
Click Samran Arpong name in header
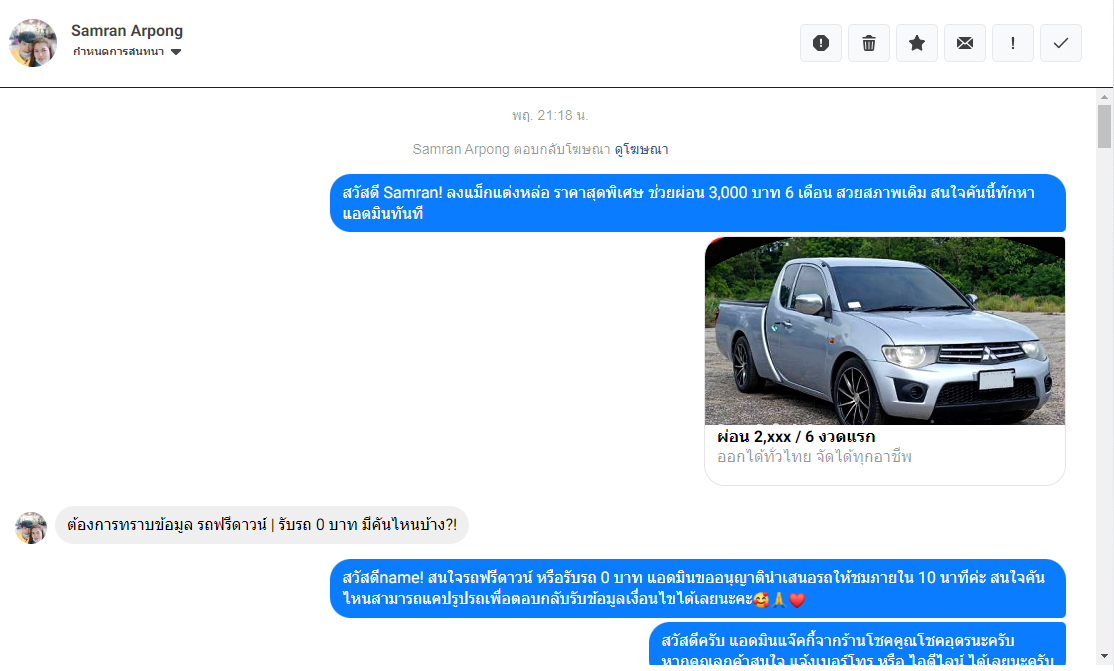(127, 31)
